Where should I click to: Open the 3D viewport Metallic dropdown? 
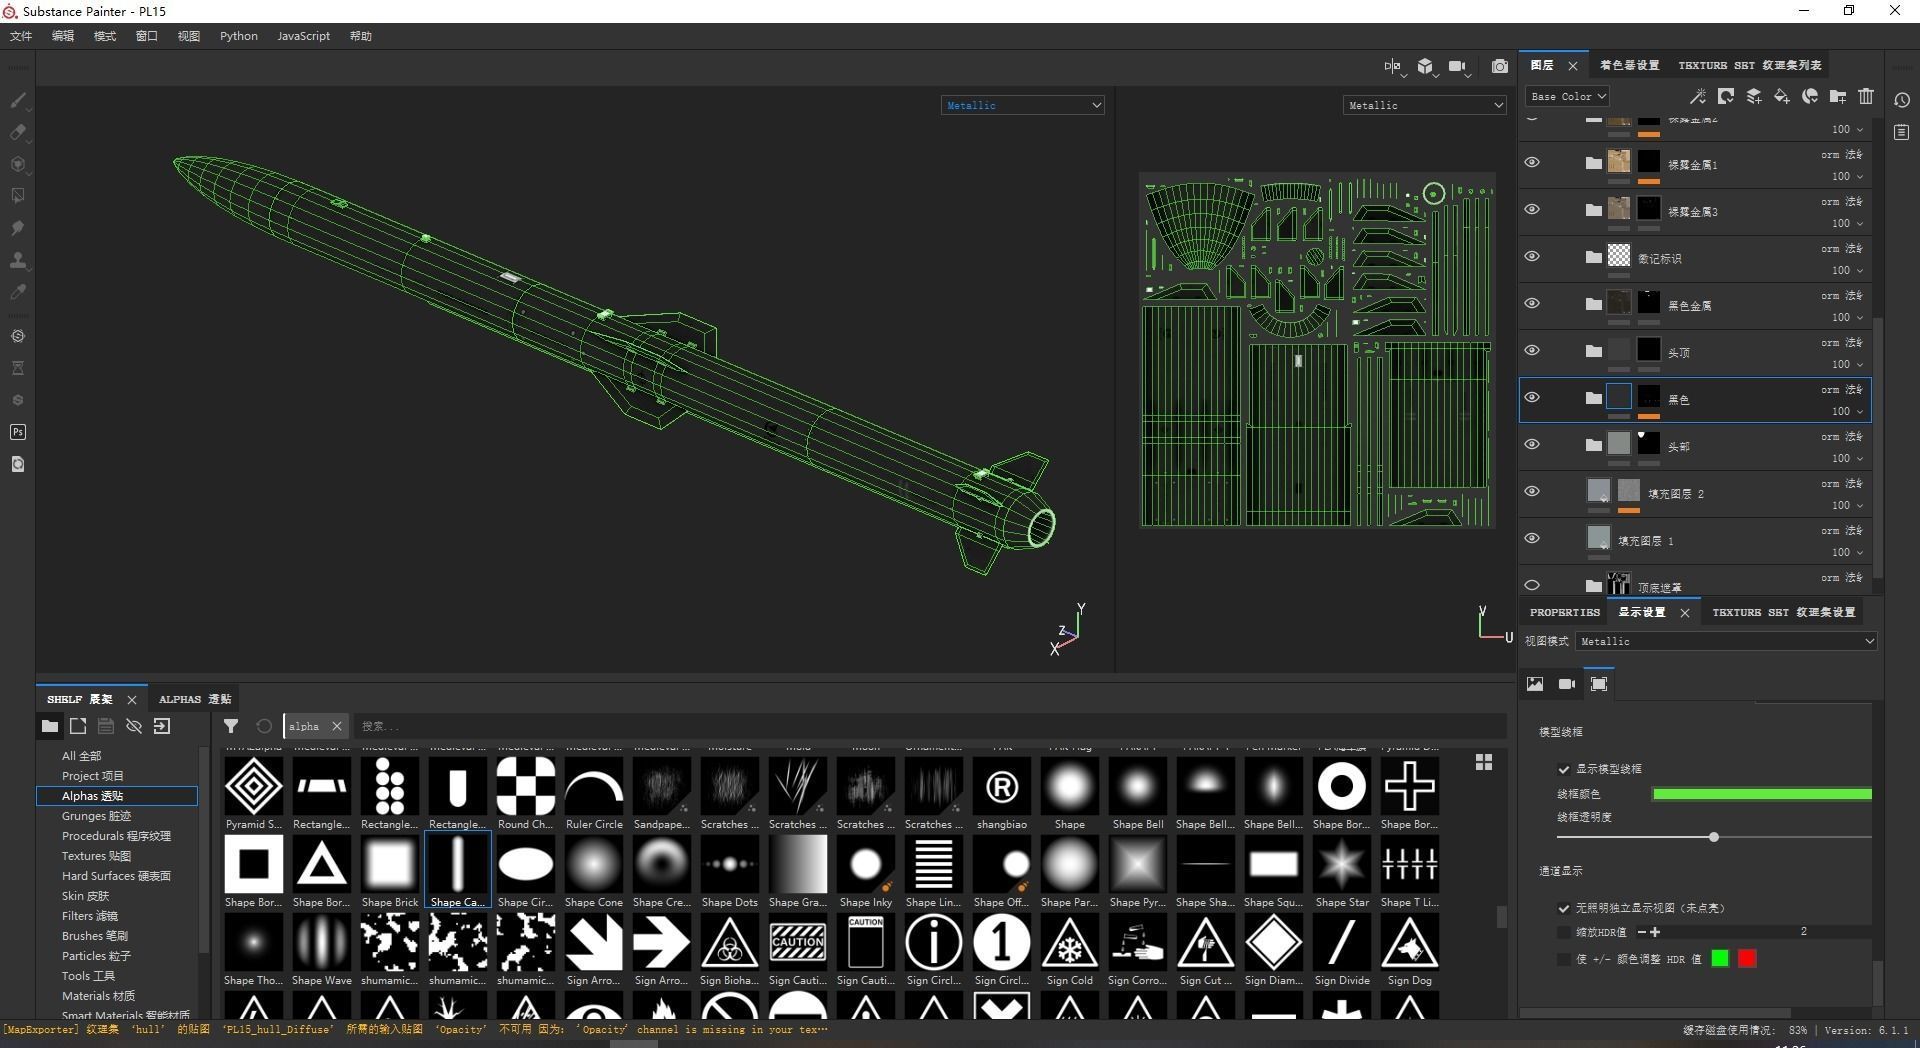pos(1022,105)
